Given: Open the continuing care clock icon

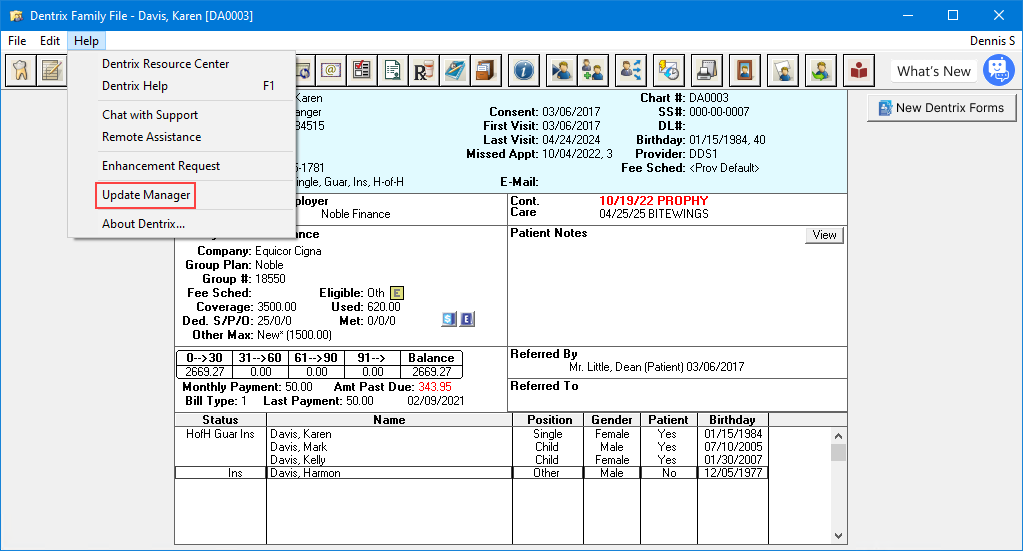Looking at the screenshot, I should click(x=669, y=70).
